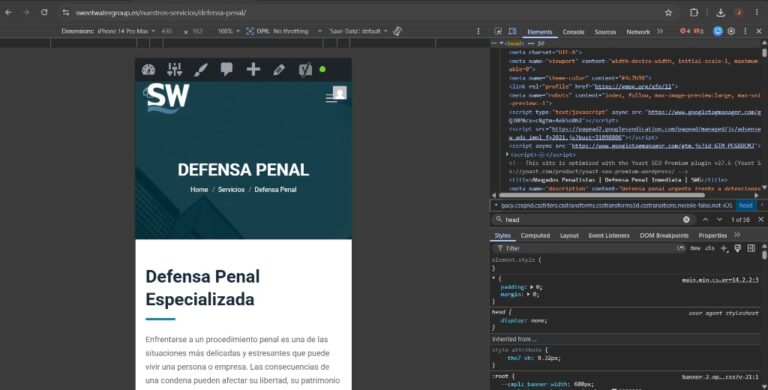Screen dimensions: 768x390
Task: Open the blue AI assistance icon
Action: coord(717,31)
